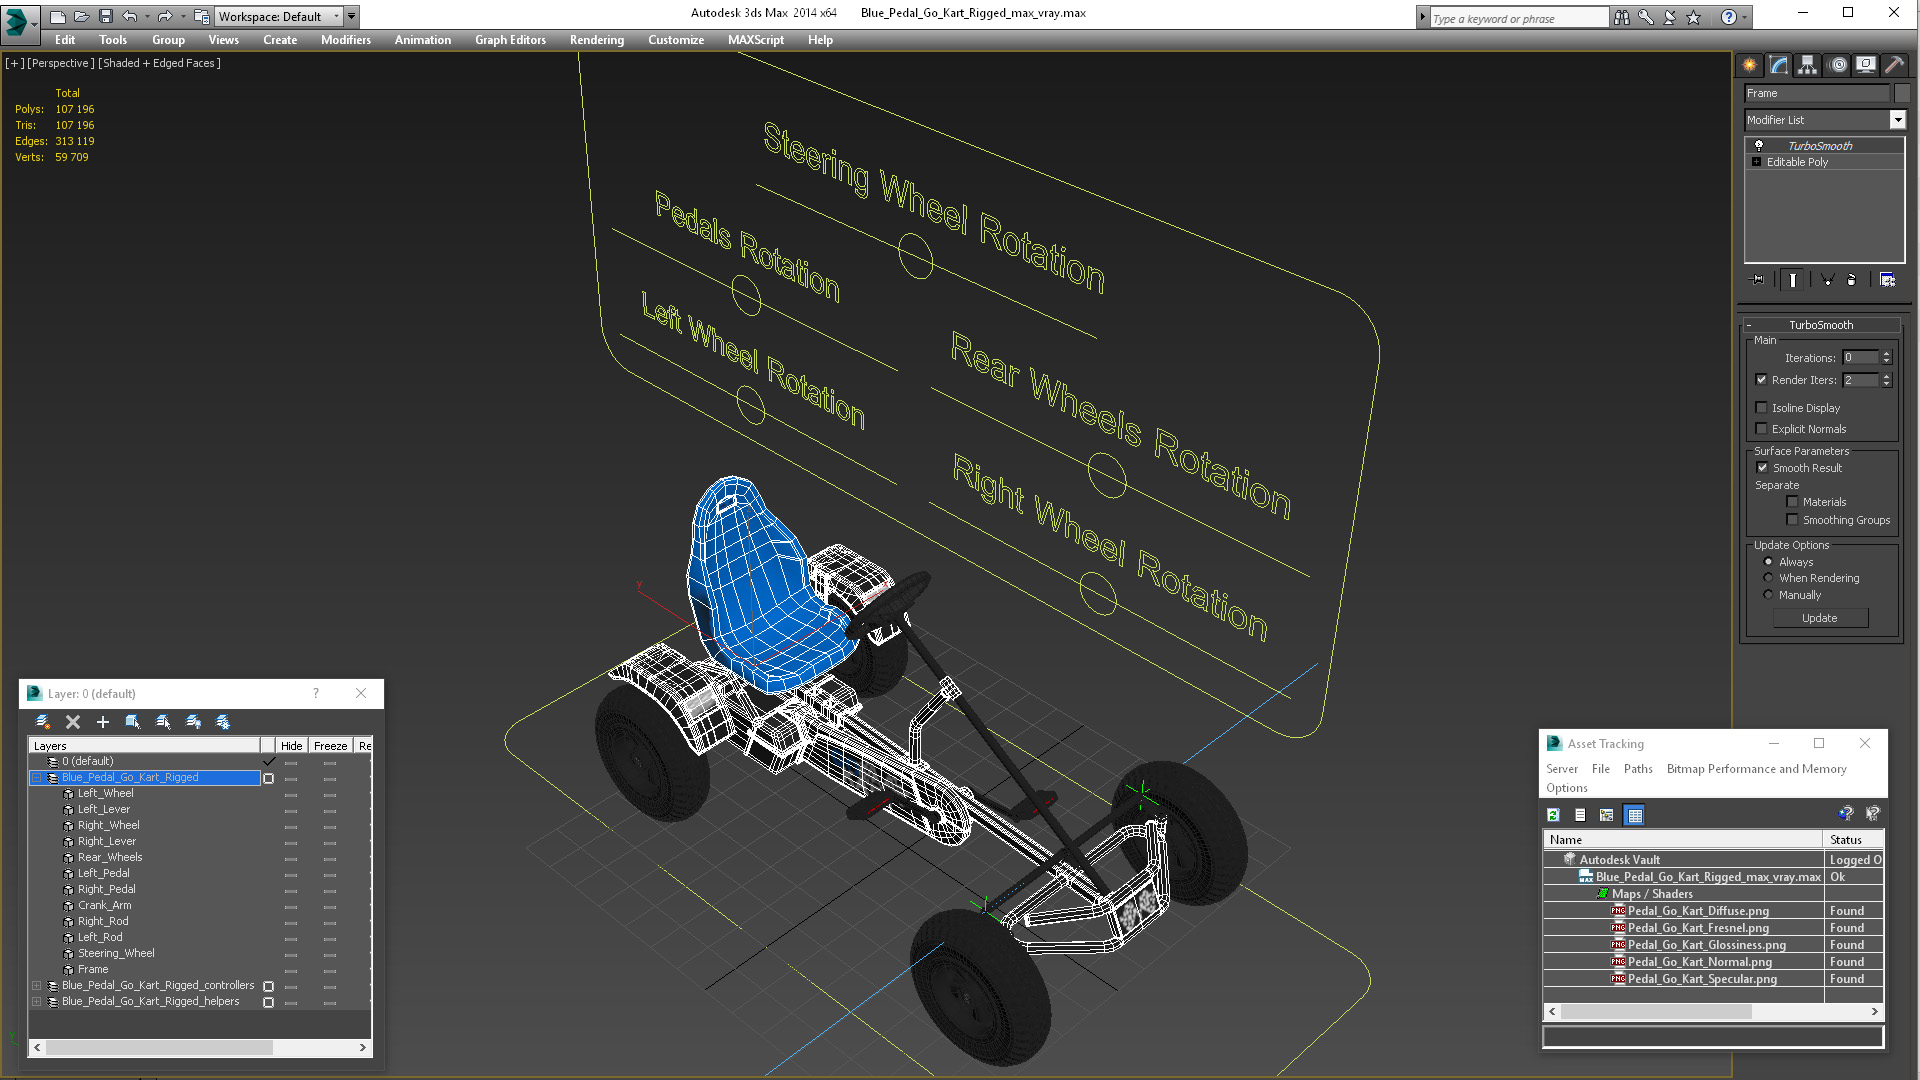Click the Perspective viewport label

[61, 63]
